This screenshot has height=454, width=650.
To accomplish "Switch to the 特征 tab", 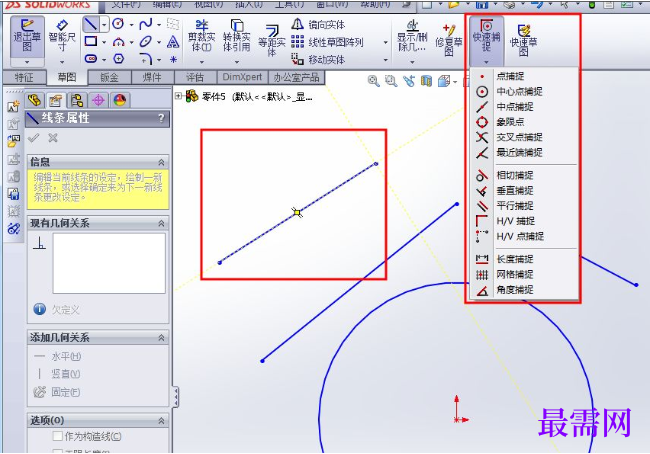I will click(24, 78).
